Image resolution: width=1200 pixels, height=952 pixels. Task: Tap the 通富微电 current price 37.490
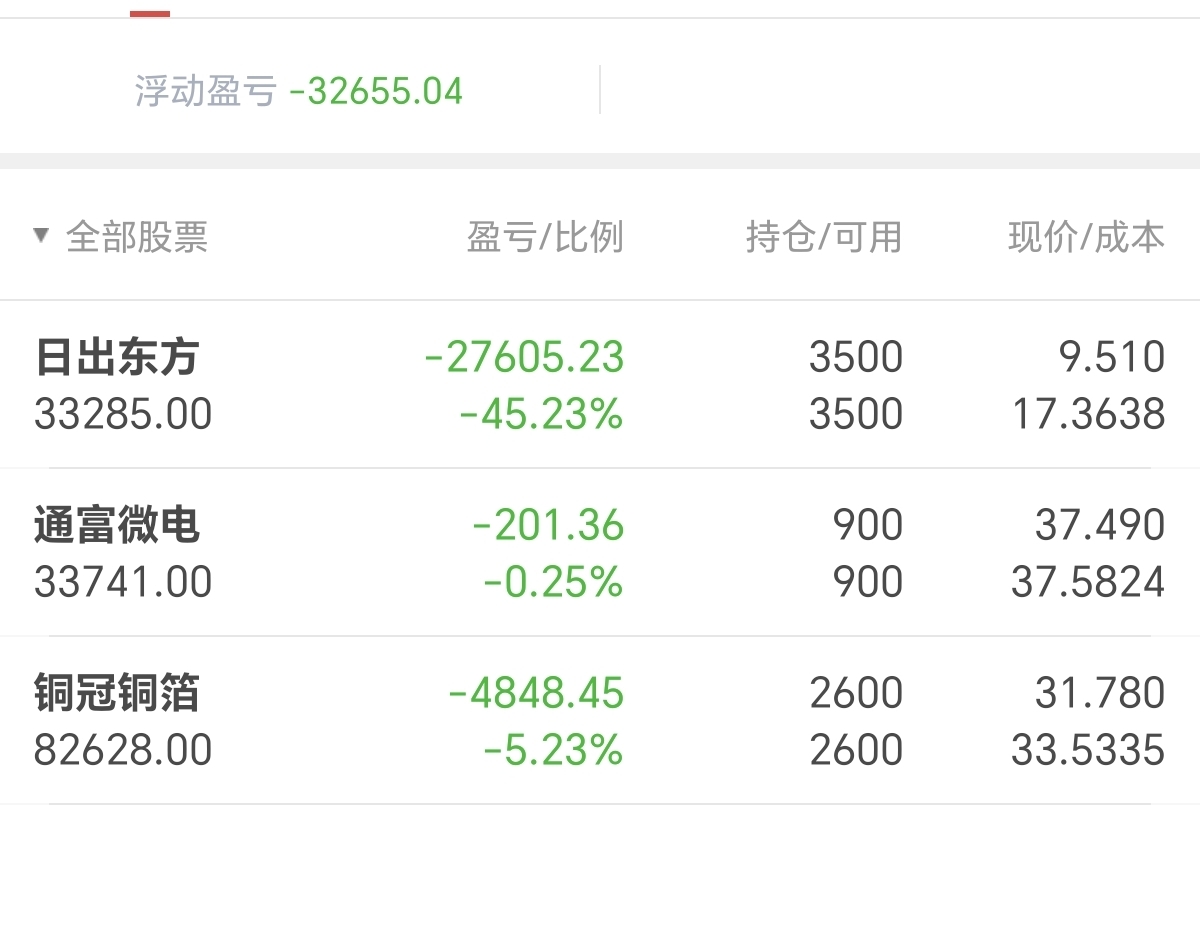pos(1100,525)
